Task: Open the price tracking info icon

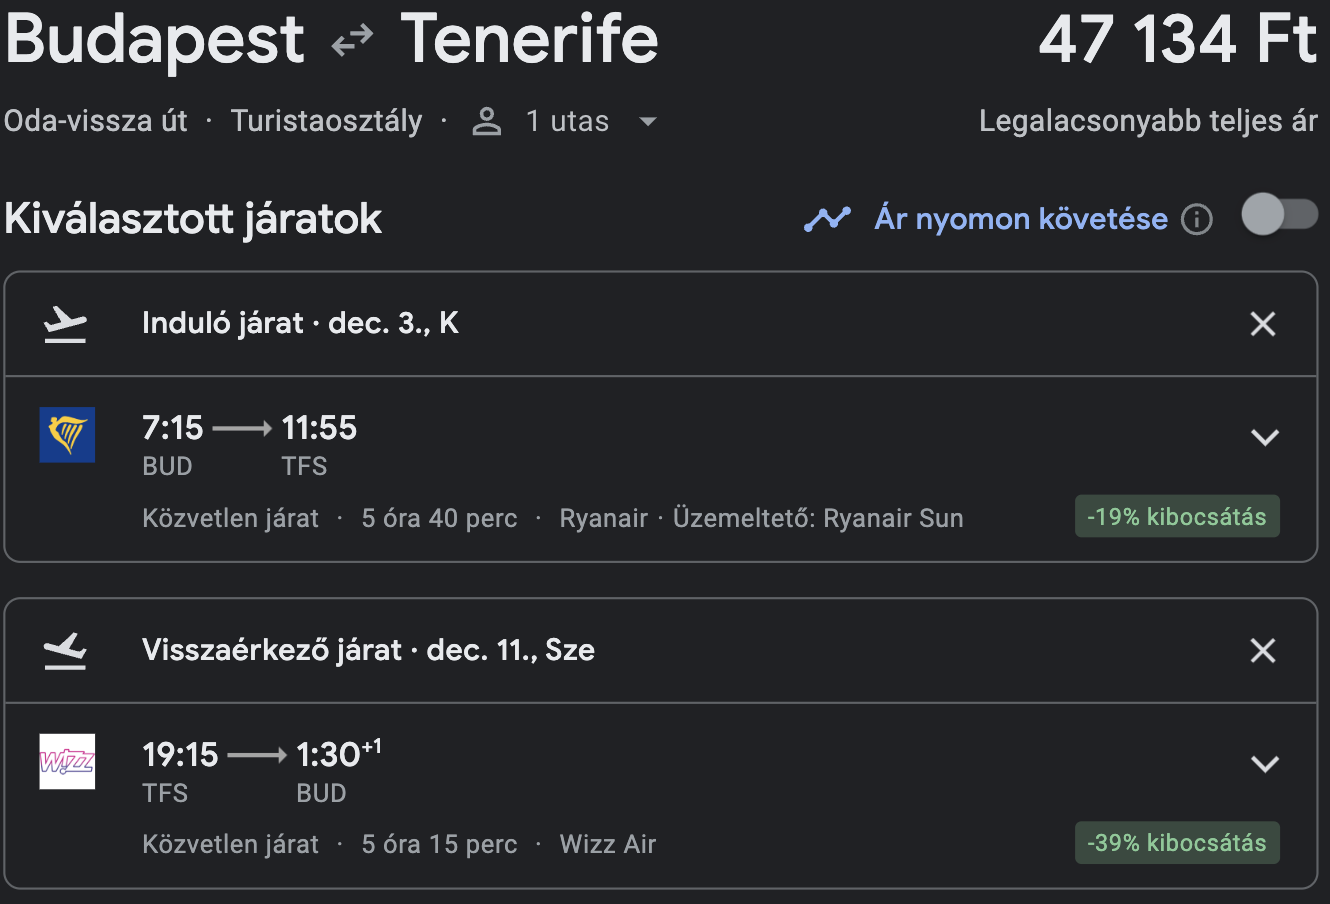Action: point(1197,219)
